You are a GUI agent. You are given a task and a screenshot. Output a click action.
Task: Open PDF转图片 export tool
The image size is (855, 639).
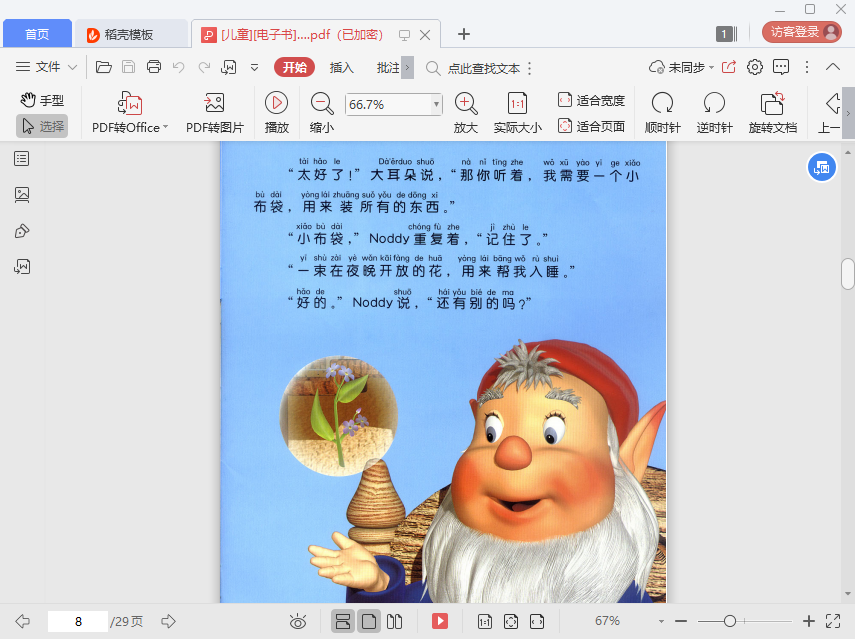[x=215, y=113]
